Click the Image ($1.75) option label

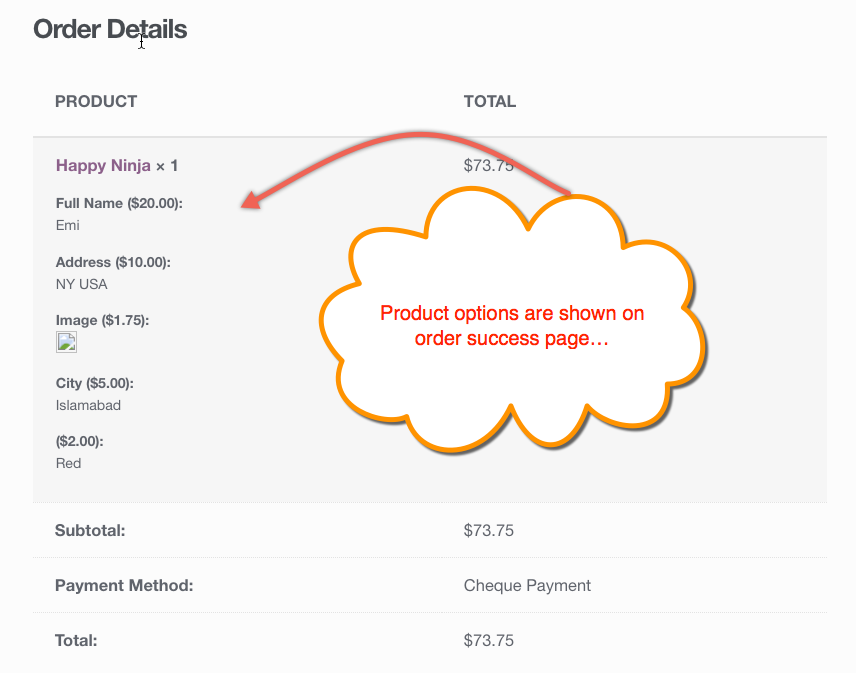tap(102, 320)
